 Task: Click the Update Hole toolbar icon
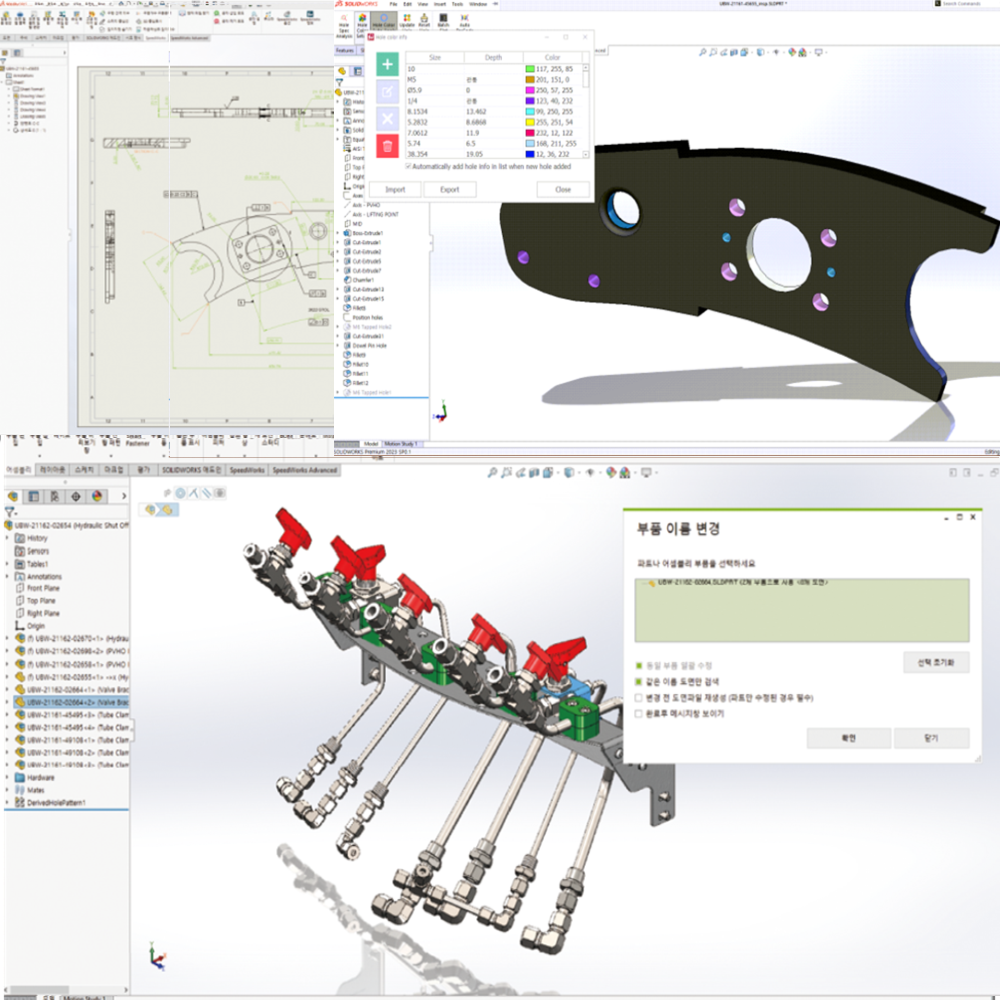click(x=407, y=23)
